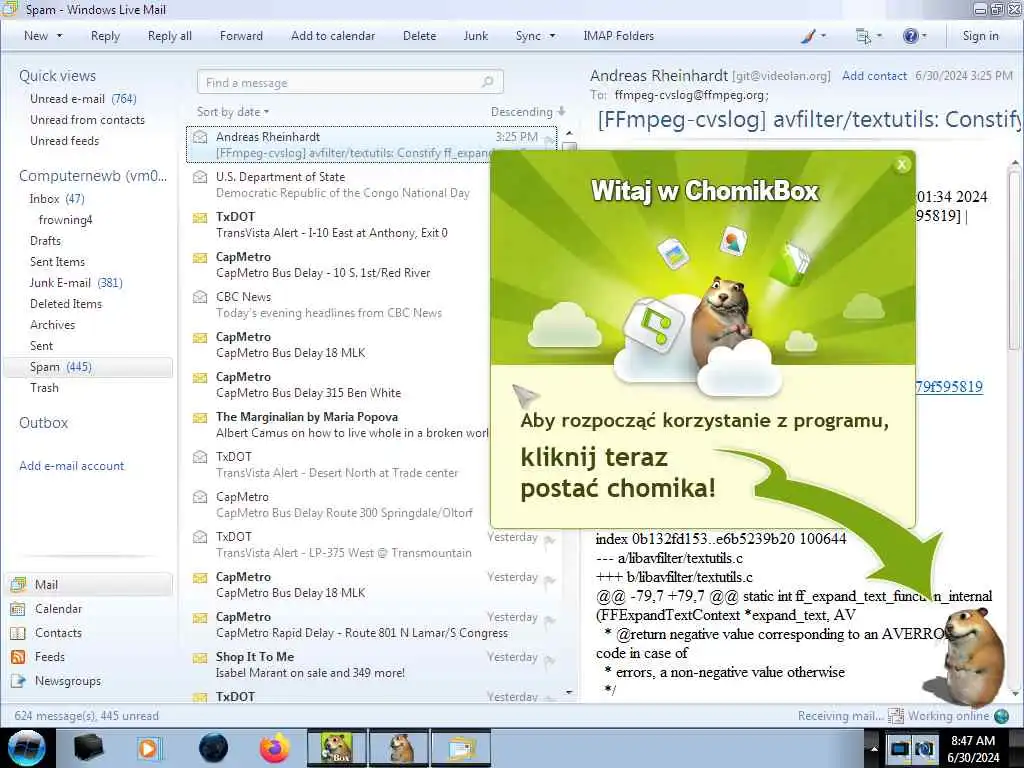Screen dimensions: 1024x768
Task: Open the media player taskbar icon
Action: pyautogui.click(x=149, y=748)
